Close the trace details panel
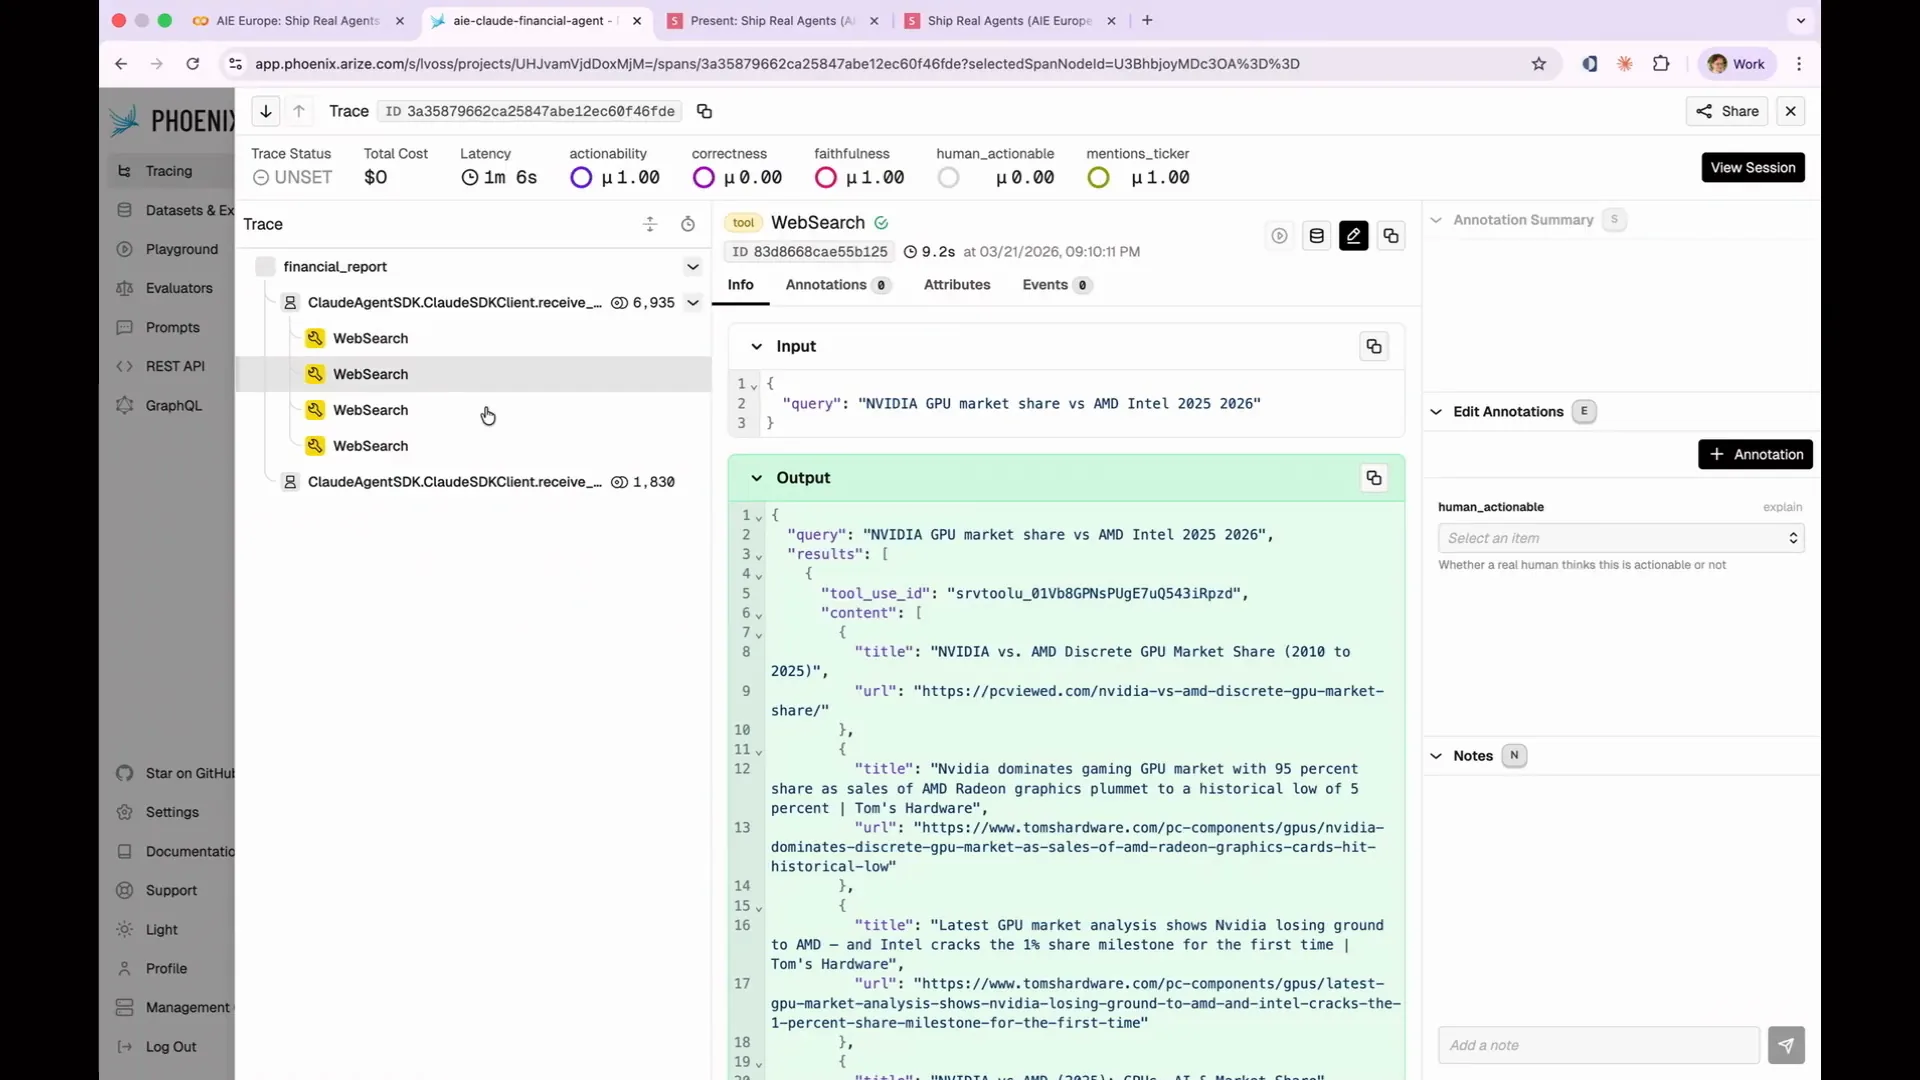 tap(1791, 111)
